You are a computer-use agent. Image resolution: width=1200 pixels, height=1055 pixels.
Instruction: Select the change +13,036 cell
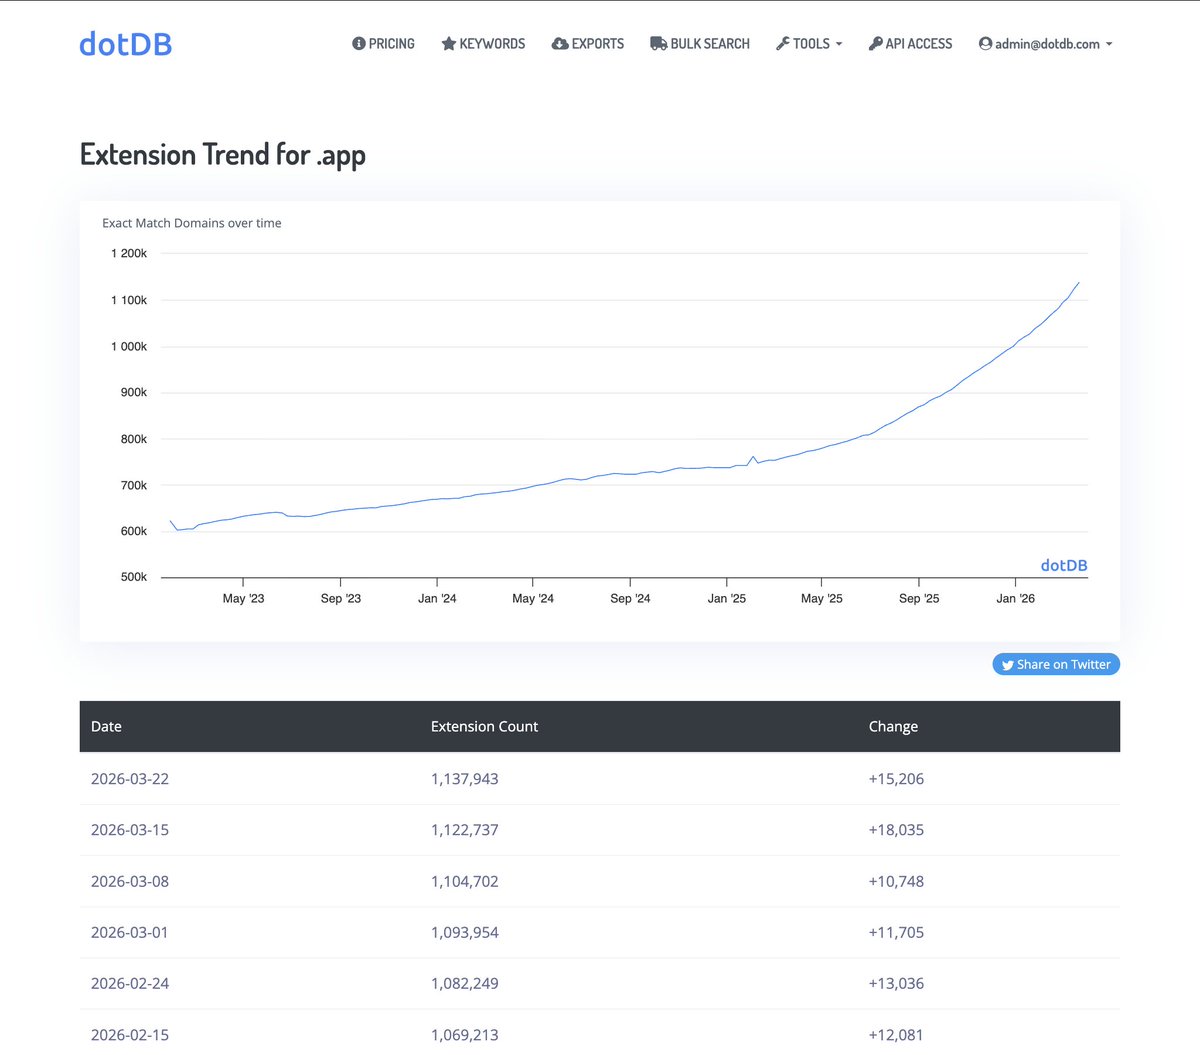(896, 983)
